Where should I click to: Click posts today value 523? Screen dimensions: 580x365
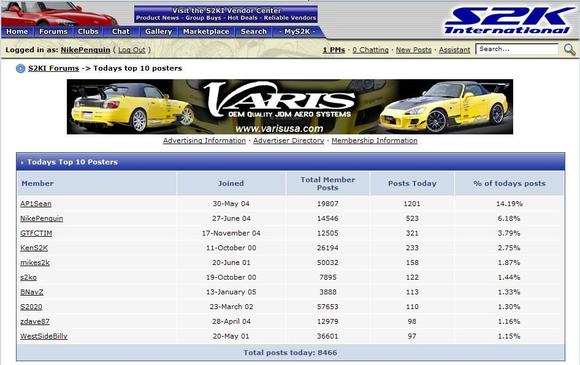point(412,219)
